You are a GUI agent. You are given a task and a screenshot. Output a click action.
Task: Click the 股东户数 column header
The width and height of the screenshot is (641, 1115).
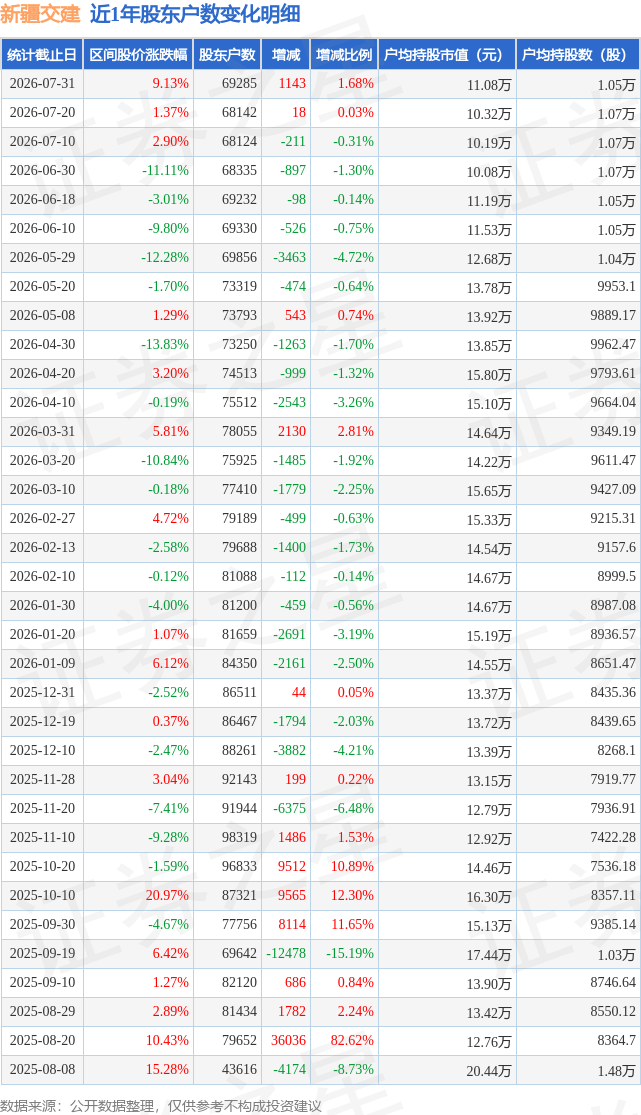point(227,55)
